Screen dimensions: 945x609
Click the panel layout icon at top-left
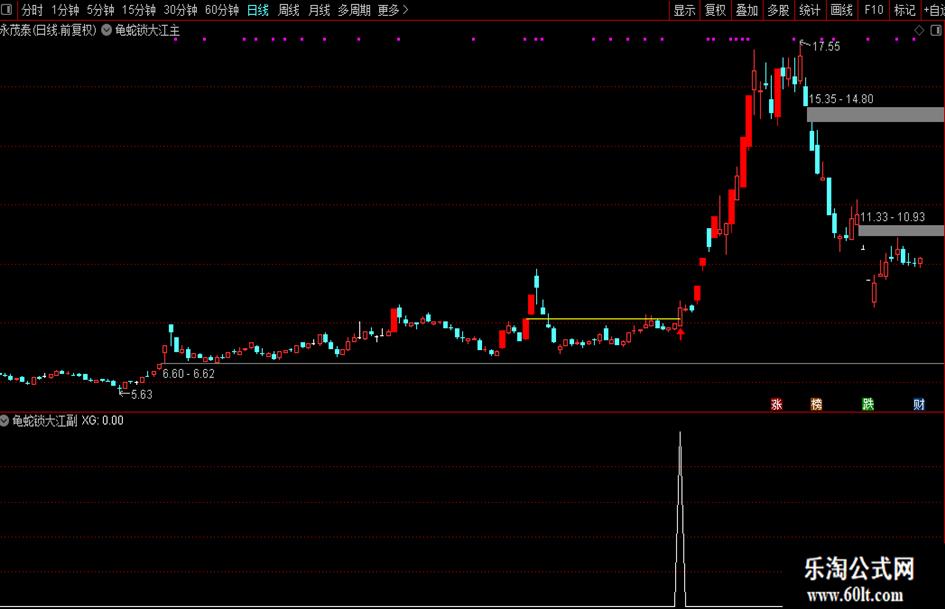tap(7, 10)
